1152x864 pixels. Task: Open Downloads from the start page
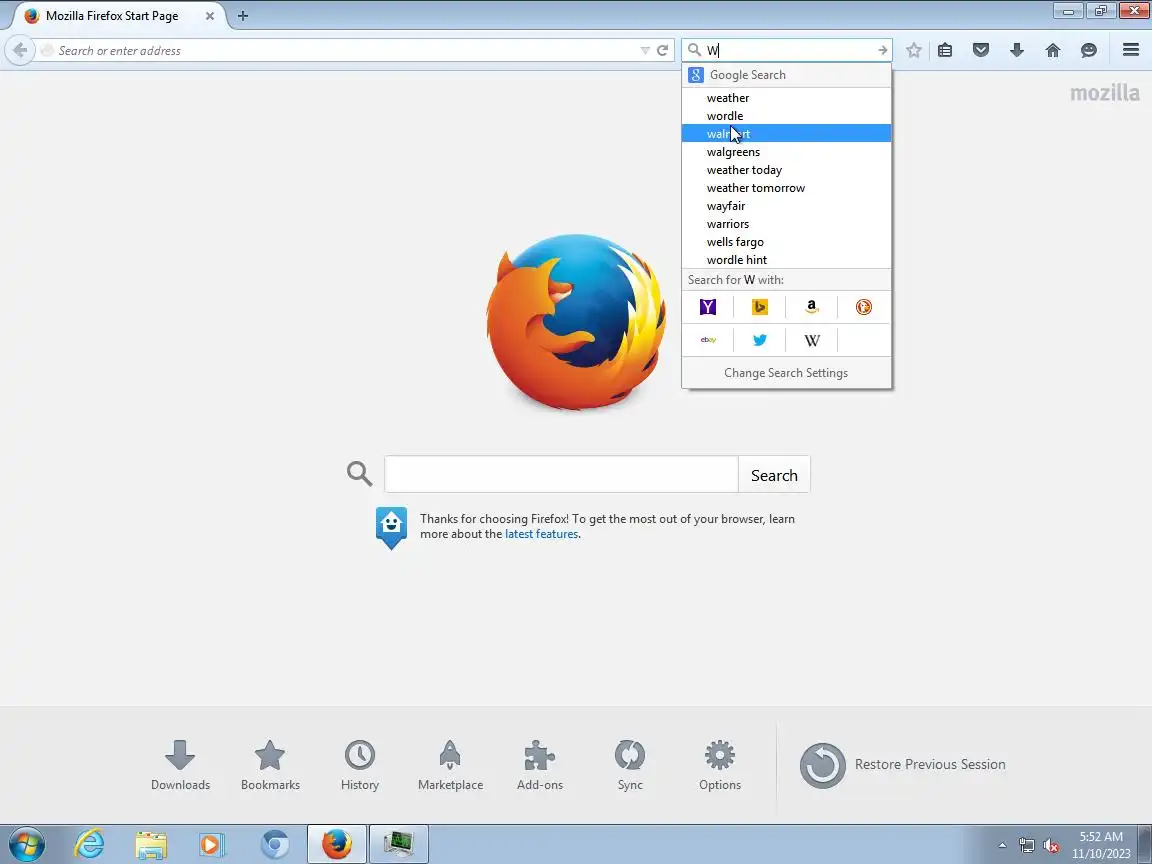coord(180,765)
